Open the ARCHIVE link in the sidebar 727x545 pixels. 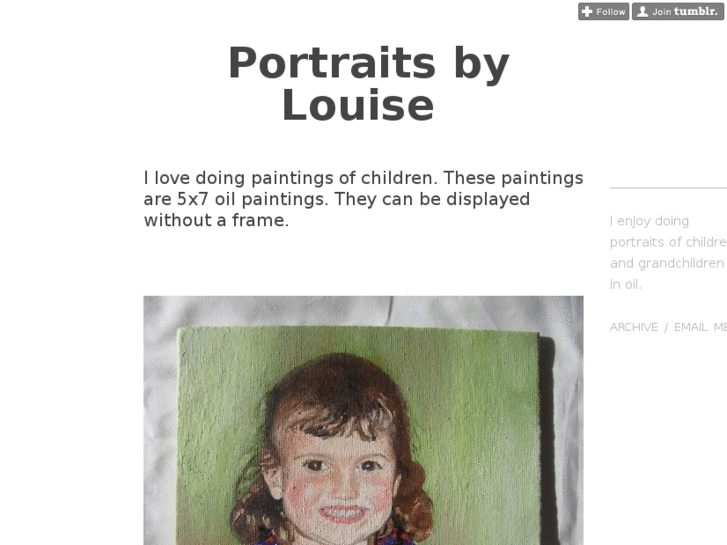coord(633,327)
